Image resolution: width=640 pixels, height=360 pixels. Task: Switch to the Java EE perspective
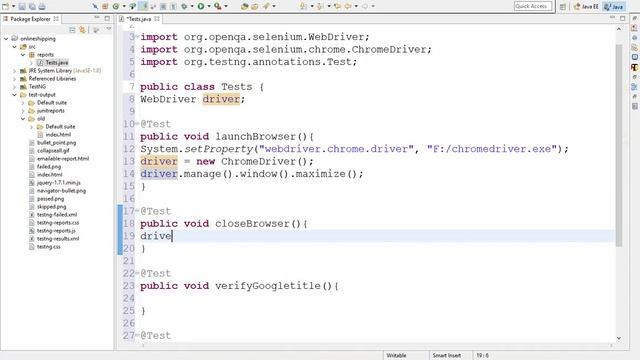587,7
